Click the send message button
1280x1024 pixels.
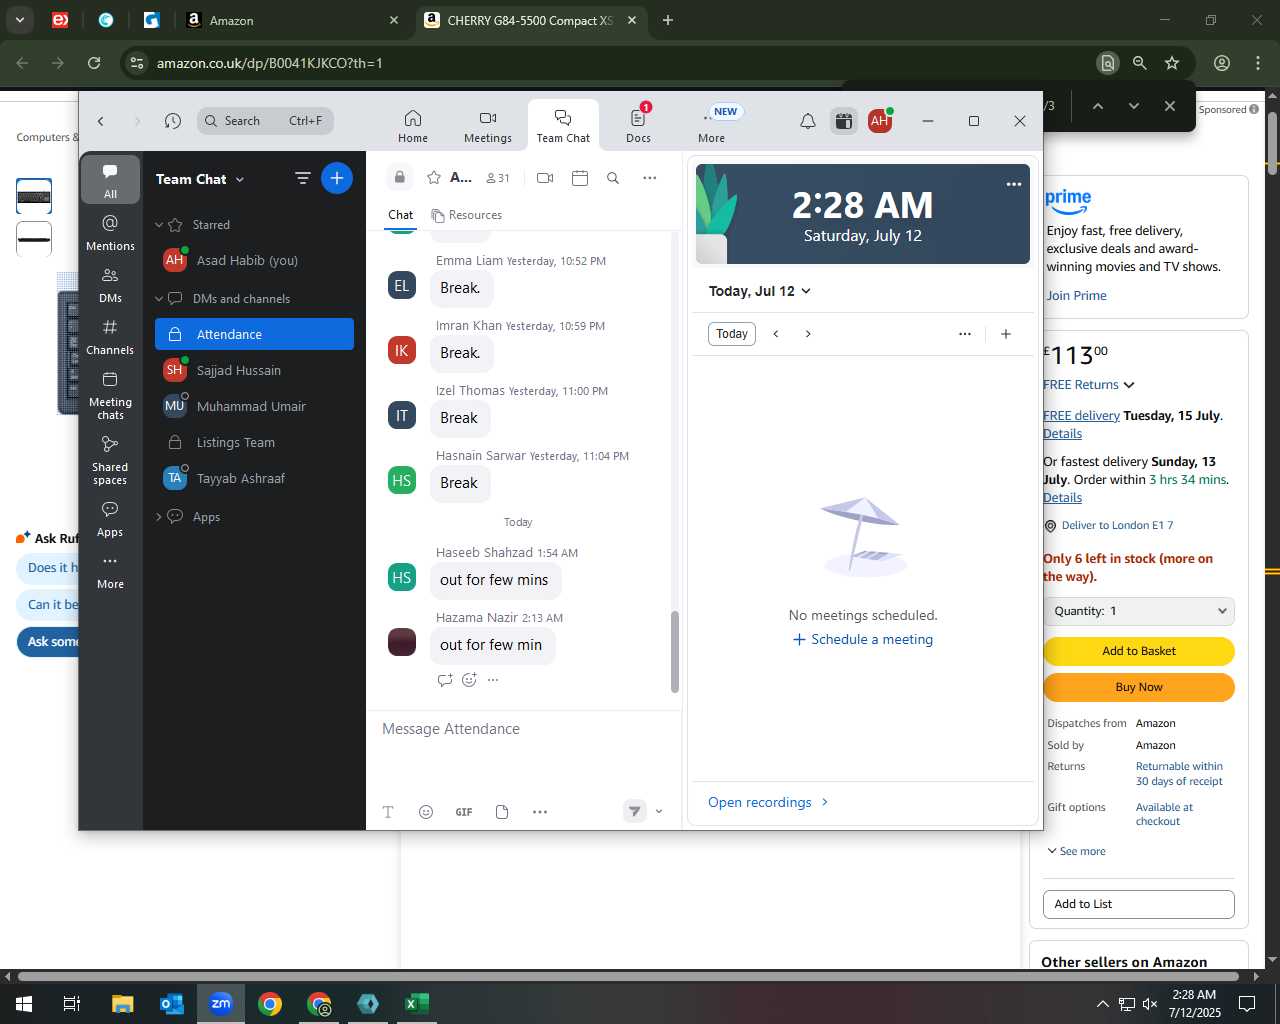click(635, 812)
